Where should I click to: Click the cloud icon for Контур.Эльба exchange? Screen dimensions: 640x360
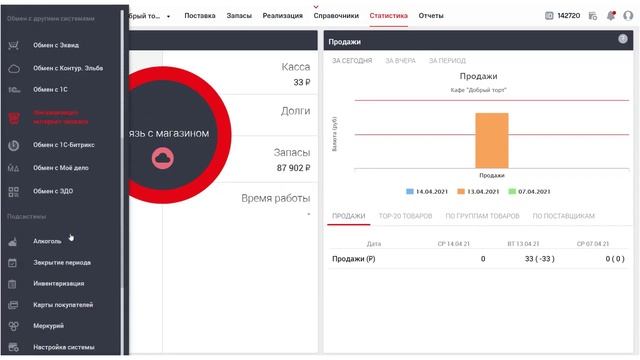pos(14,69)
